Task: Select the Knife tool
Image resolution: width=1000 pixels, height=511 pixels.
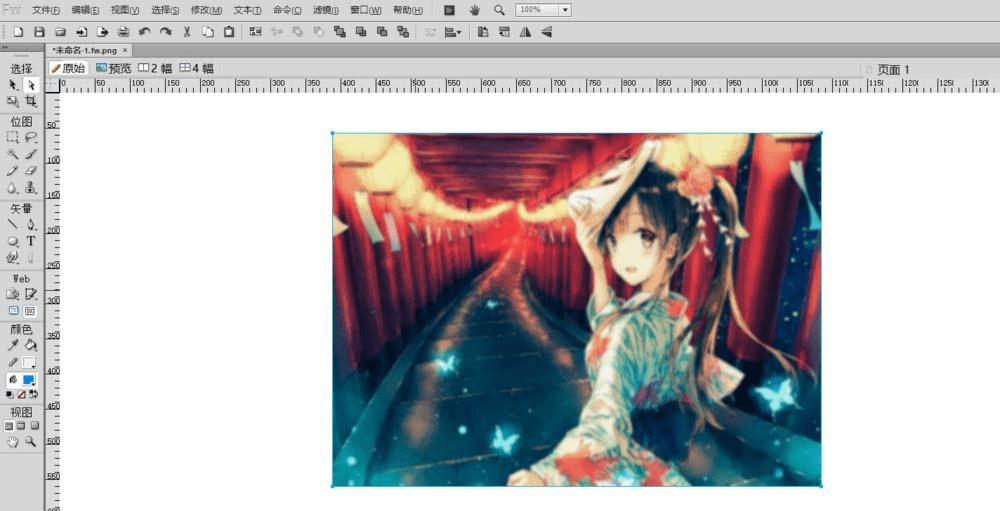Action: (x=31, y=258)
